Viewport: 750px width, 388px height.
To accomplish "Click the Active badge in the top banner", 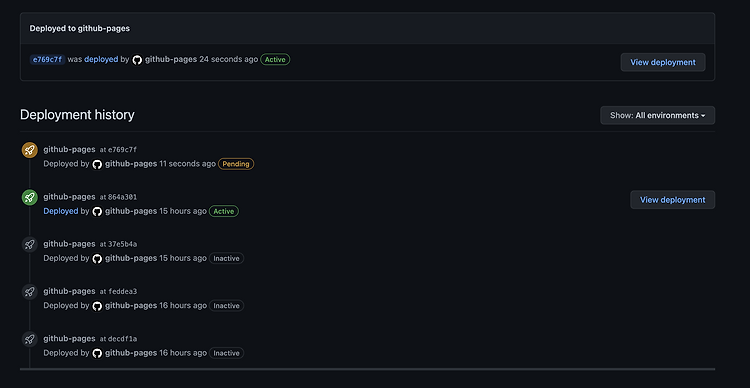I will coord(275,60).
